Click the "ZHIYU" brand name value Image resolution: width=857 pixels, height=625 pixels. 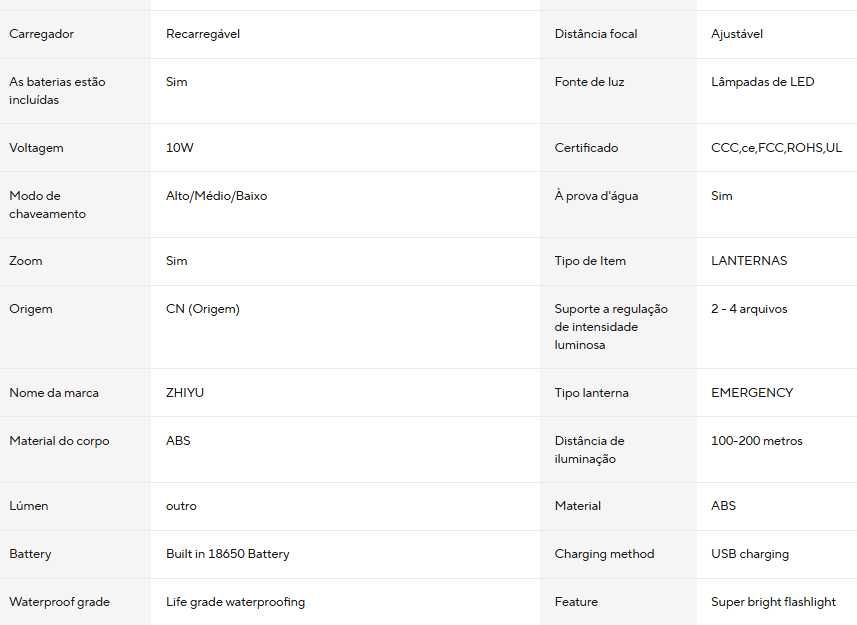(x=185, y=393)
